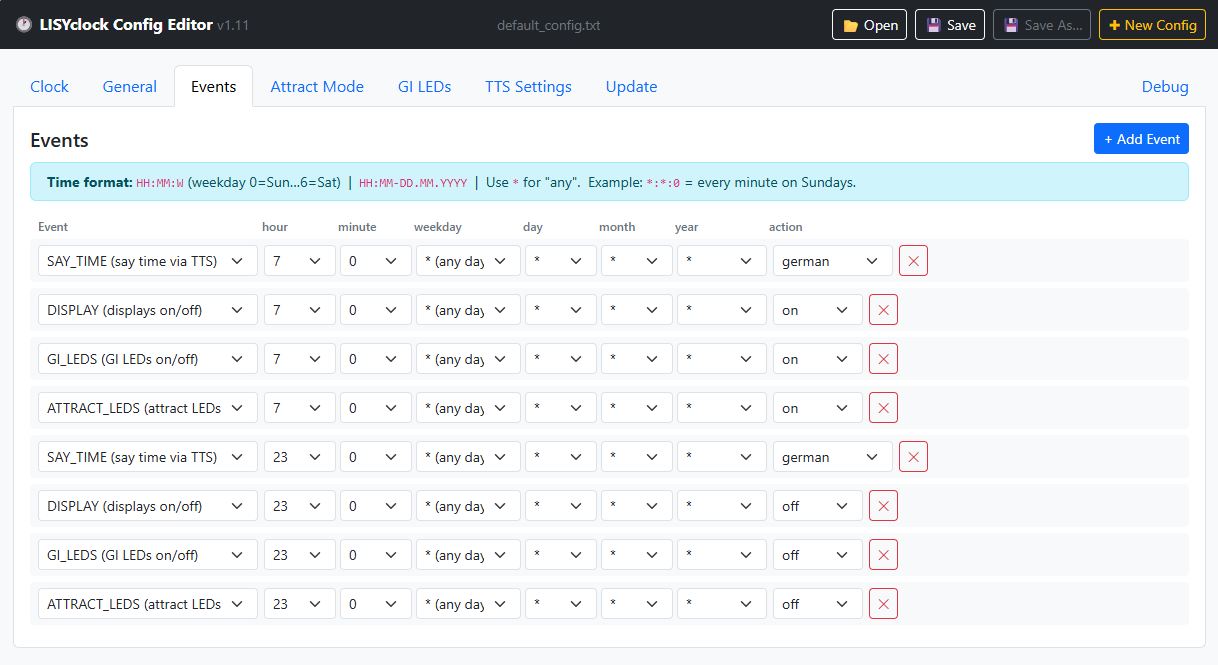The width and height of the screenshot is (1218, 665).
Task: Click the clock logo icon in the header
Action: tap(24, 24)
